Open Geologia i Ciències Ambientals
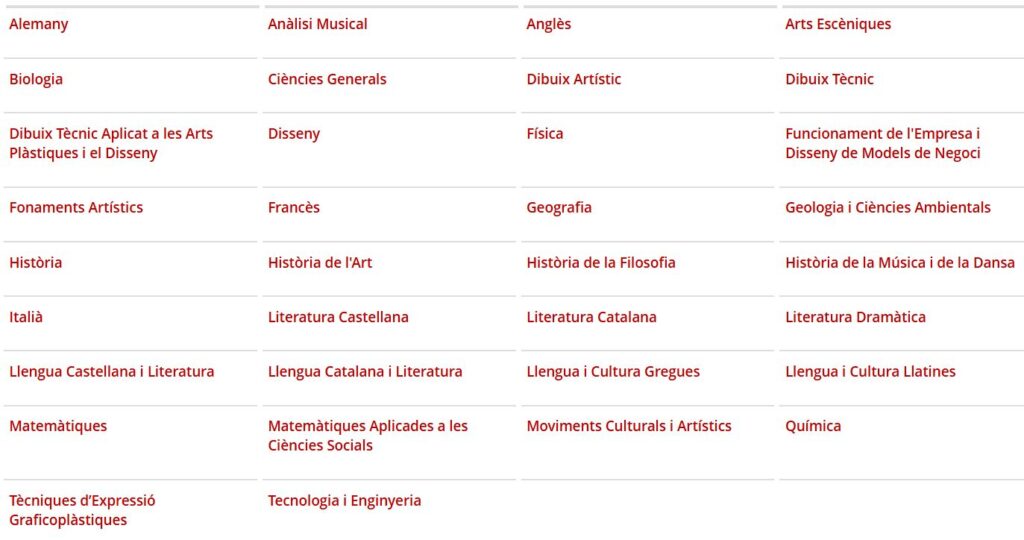 [888, 207]
